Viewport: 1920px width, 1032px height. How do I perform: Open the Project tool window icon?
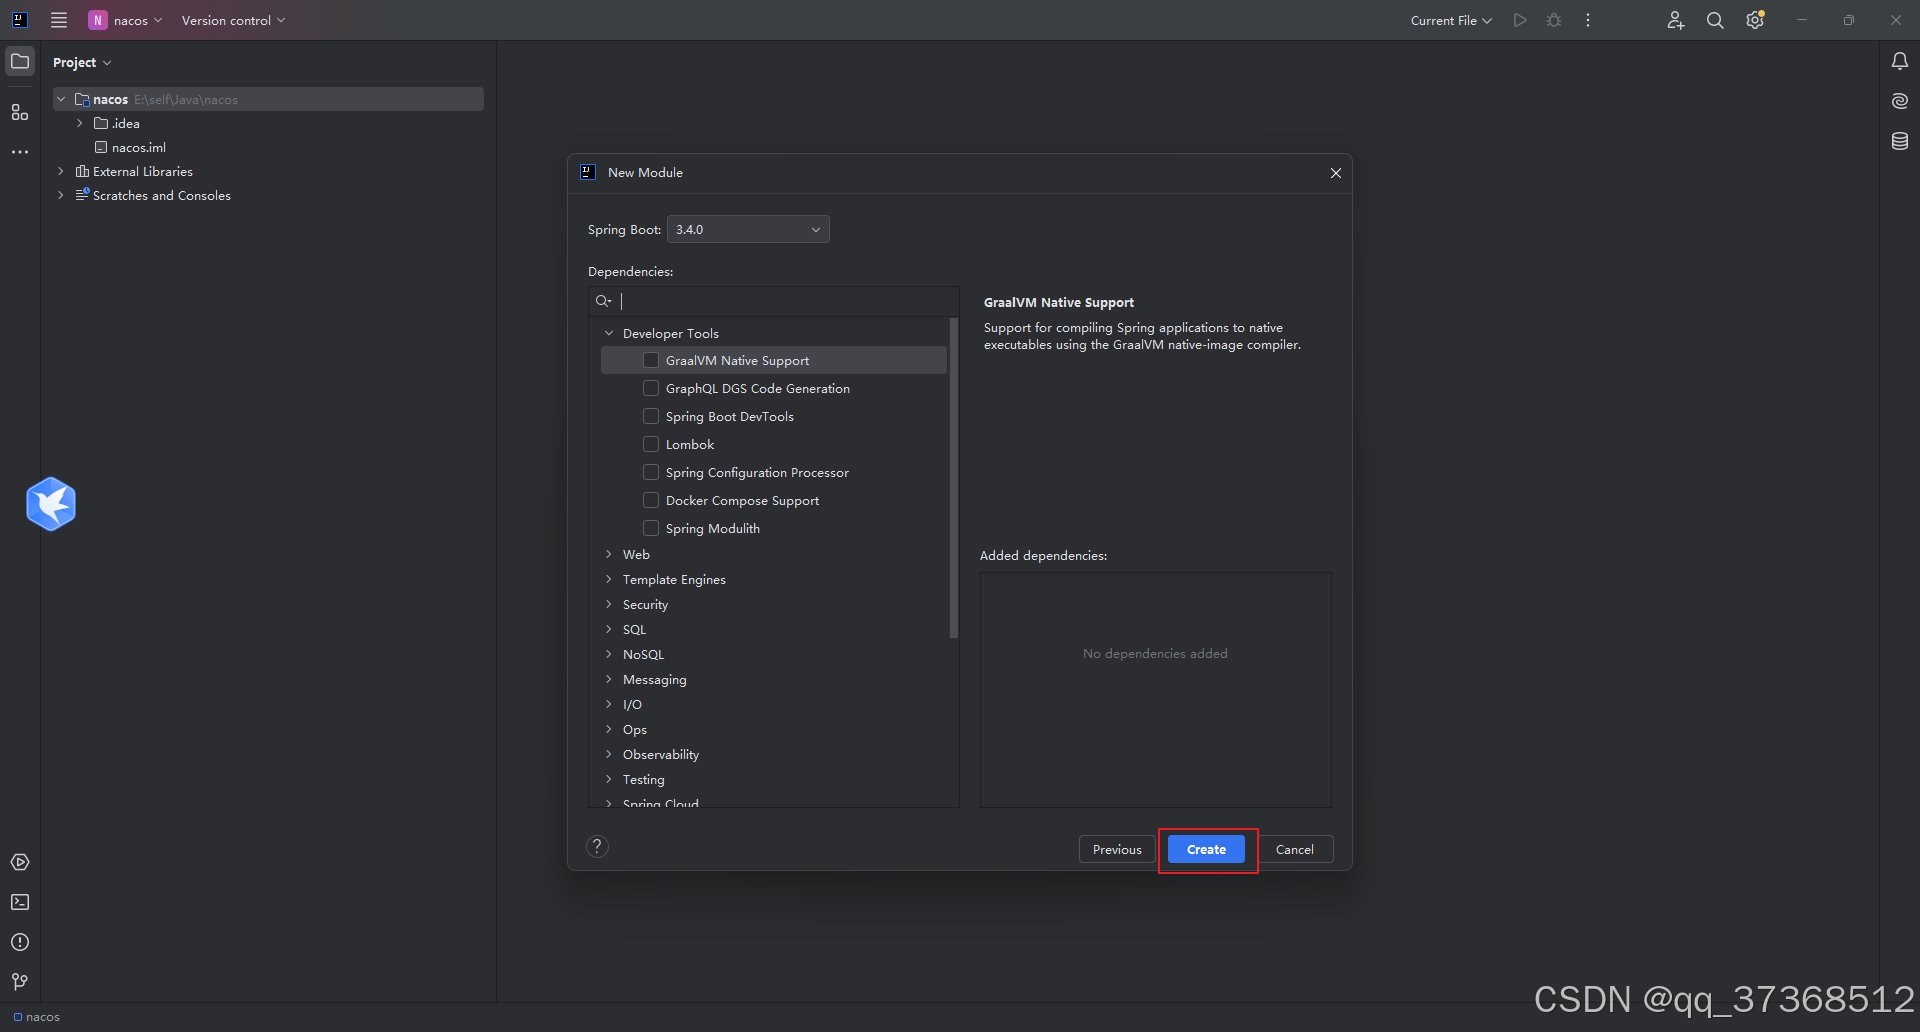click(x=20, y=61)
